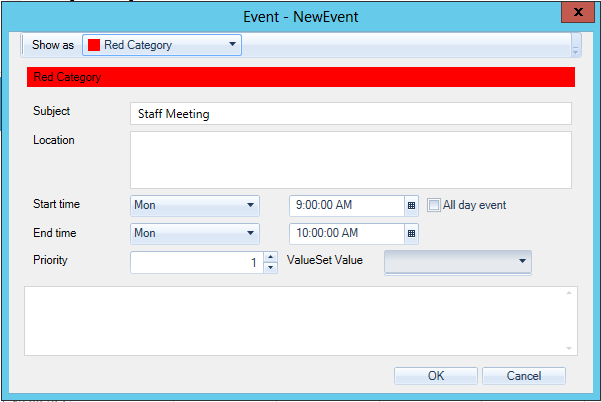This screenshot has height=402, width=601.
Task: Expand the ValueSet Value dropdown
Action: (457, 262)
